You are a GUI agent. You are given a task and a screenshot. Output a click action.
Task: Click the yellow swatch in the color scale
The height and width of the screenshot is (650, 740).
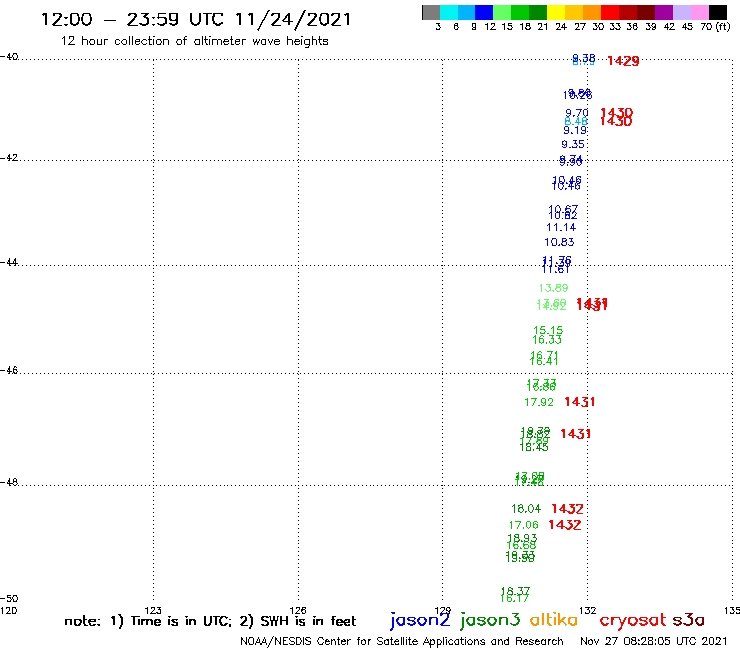[x=556, y=12]
